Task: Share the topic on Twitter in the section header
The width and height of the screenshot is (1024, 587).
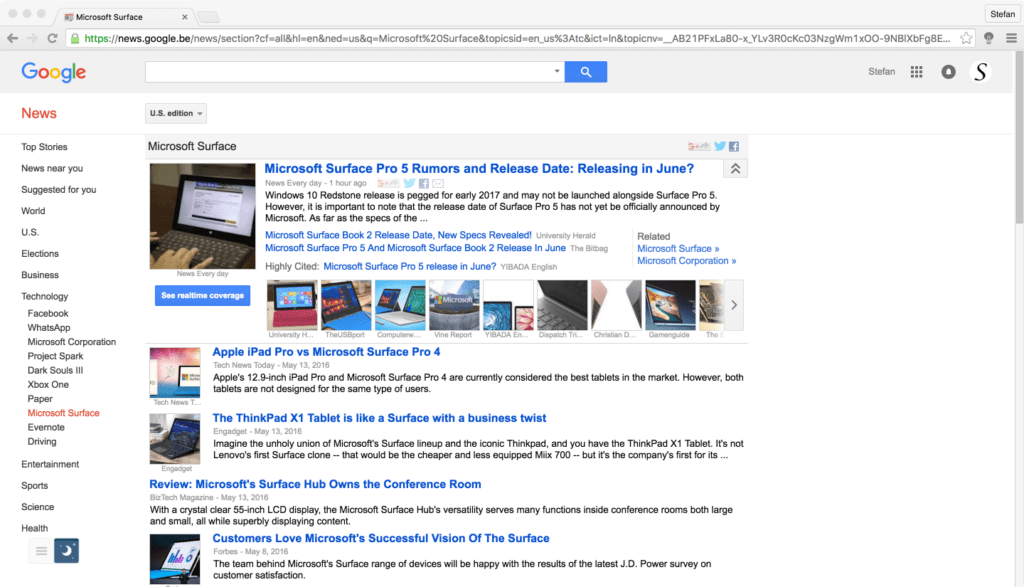Action: pos(719,147)
